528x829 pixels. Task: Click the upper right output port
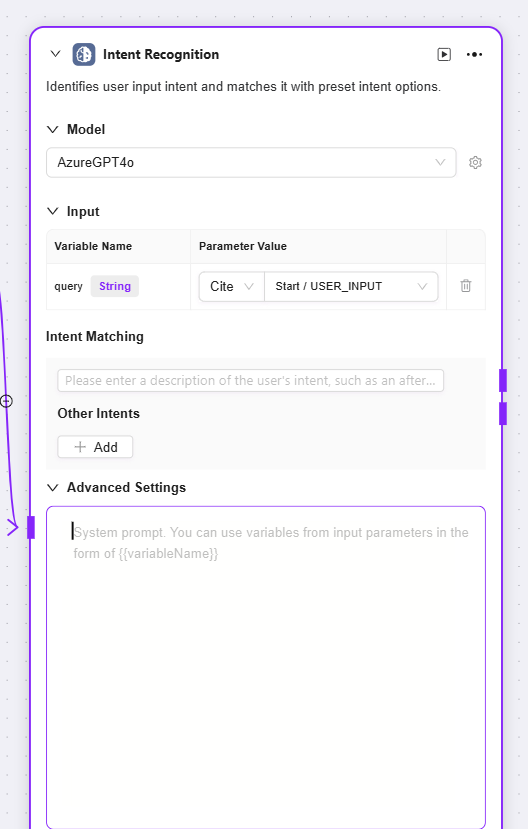click(503, 381)
